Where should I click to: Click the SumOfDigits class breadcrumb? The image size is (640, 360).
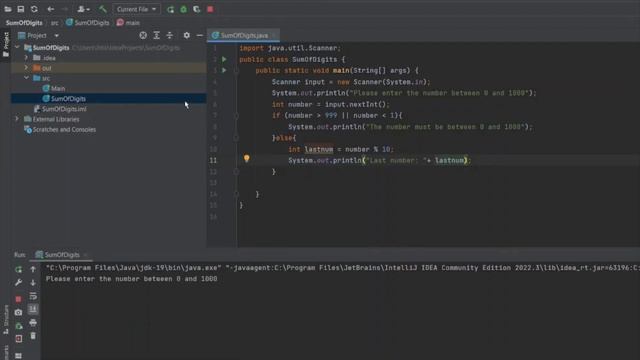click(88, 23)
